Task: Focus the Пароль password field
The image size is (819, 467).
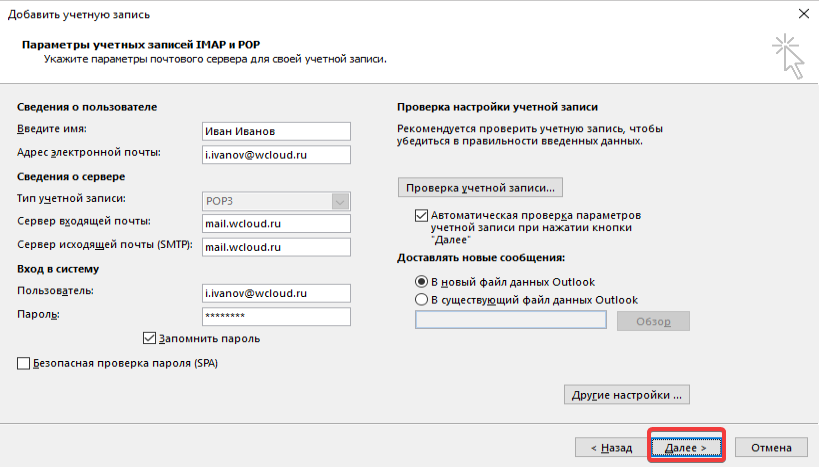Action: click(x=275, y=316)
